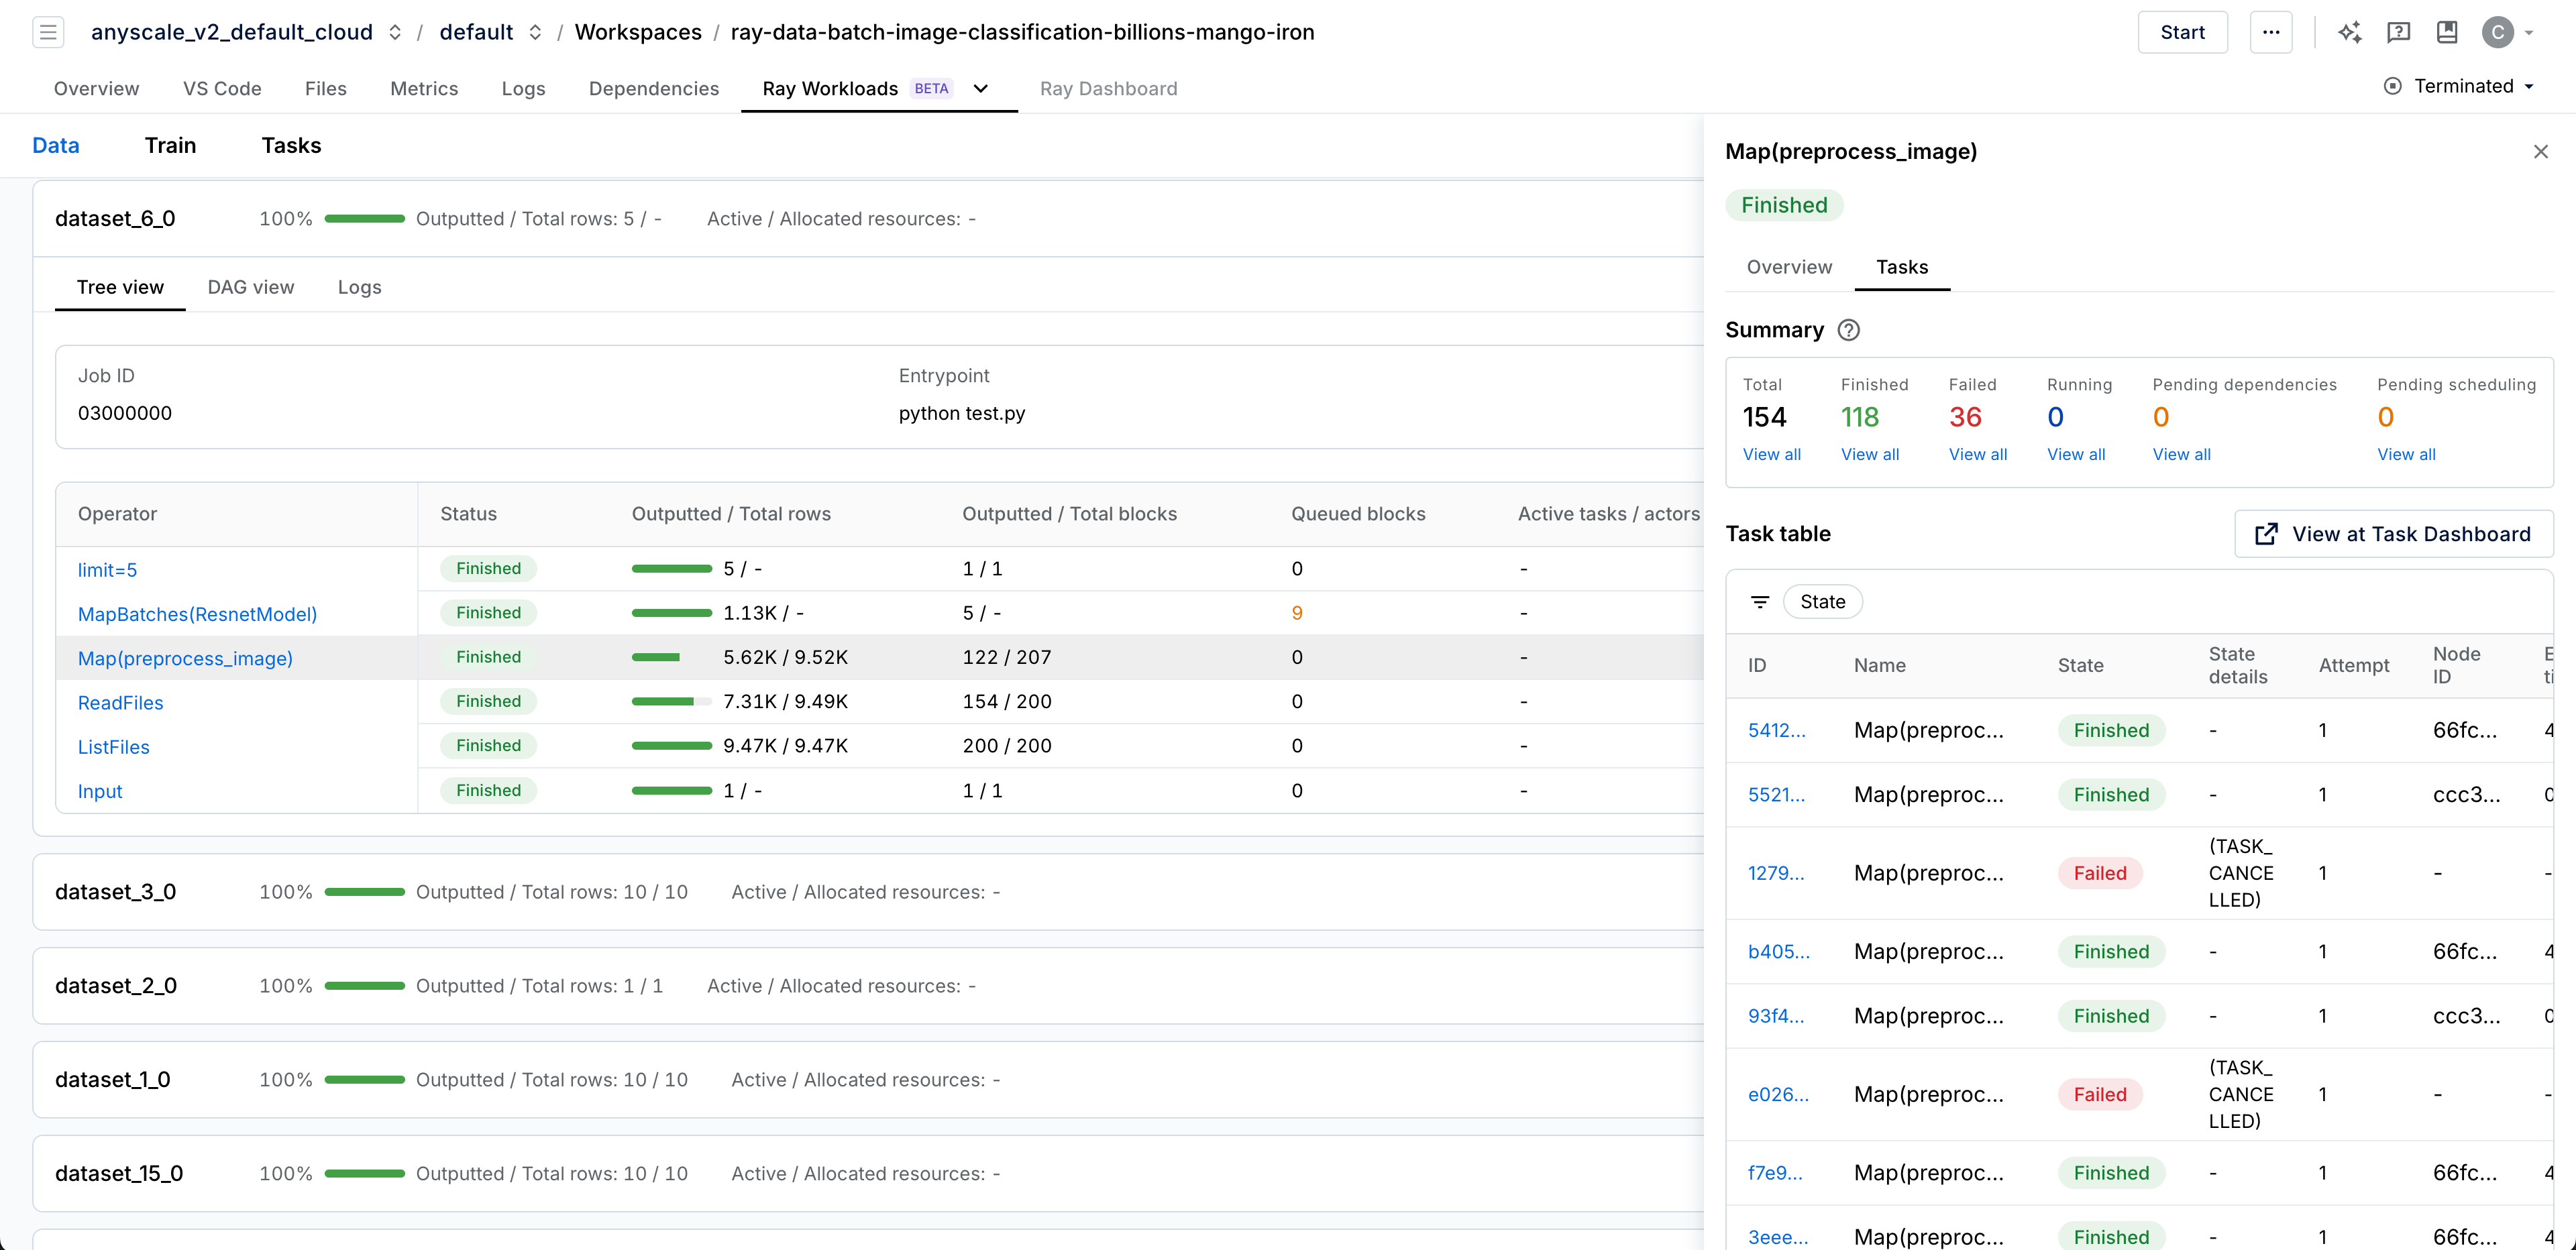Open the documentation book icon
2576x1250 pixels.
click(2447, 31)
